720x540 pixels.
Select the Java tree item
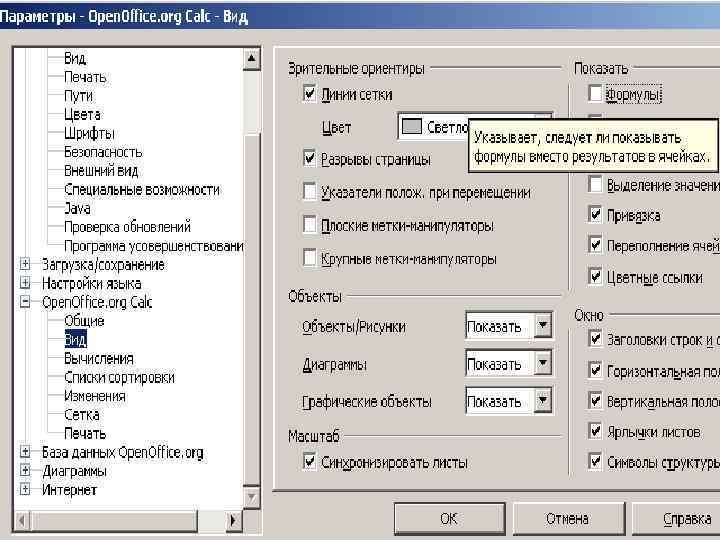pos(77,208)
